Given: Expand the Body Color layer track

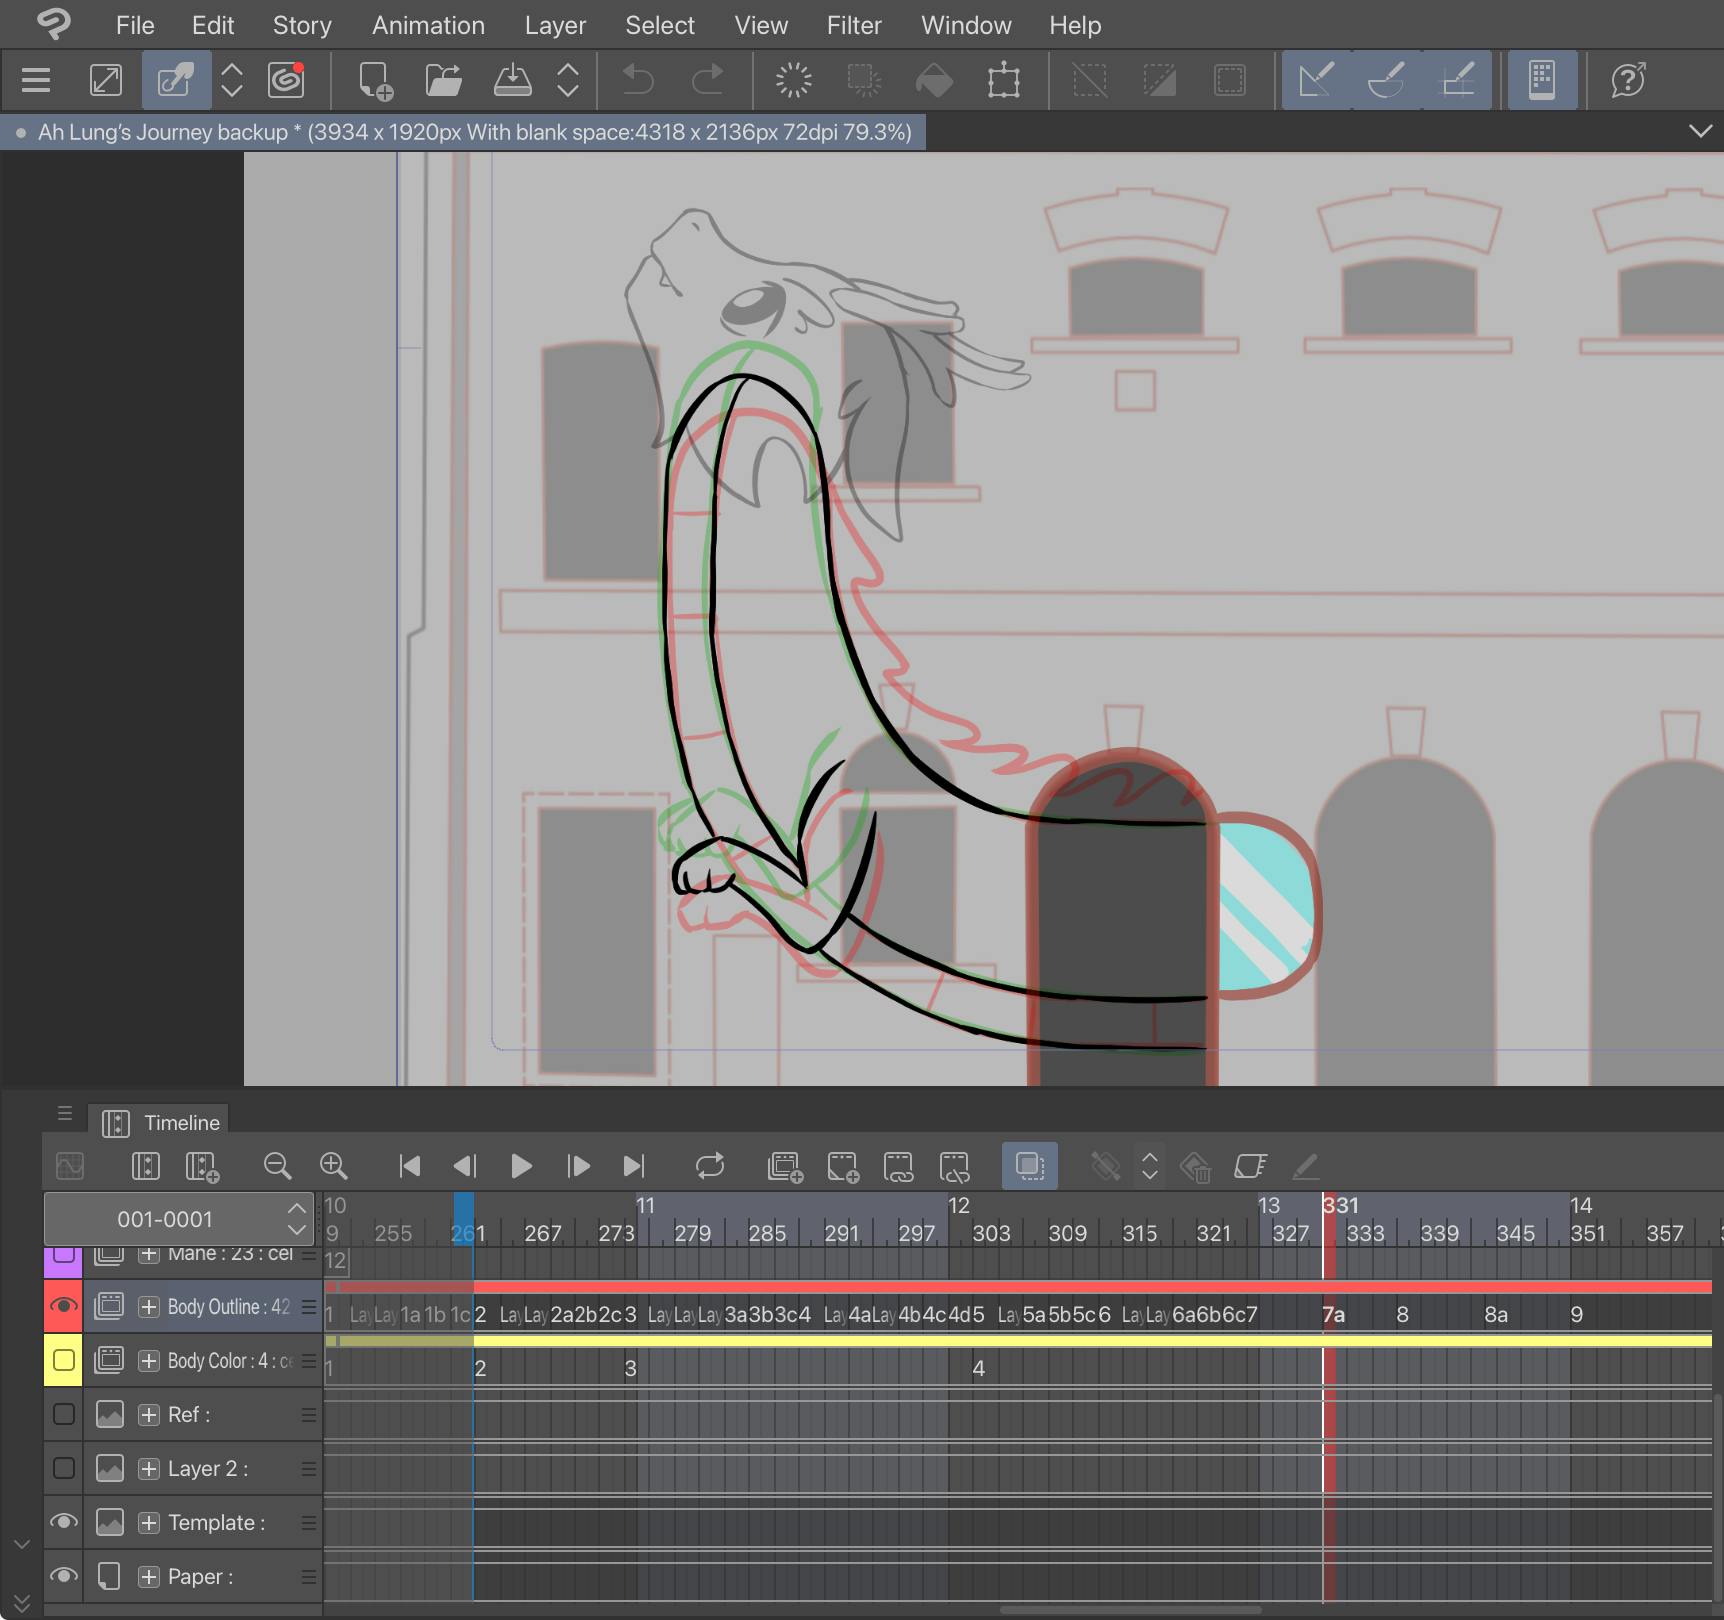Looking at the screenshot, I should [x=149, y=1360].
